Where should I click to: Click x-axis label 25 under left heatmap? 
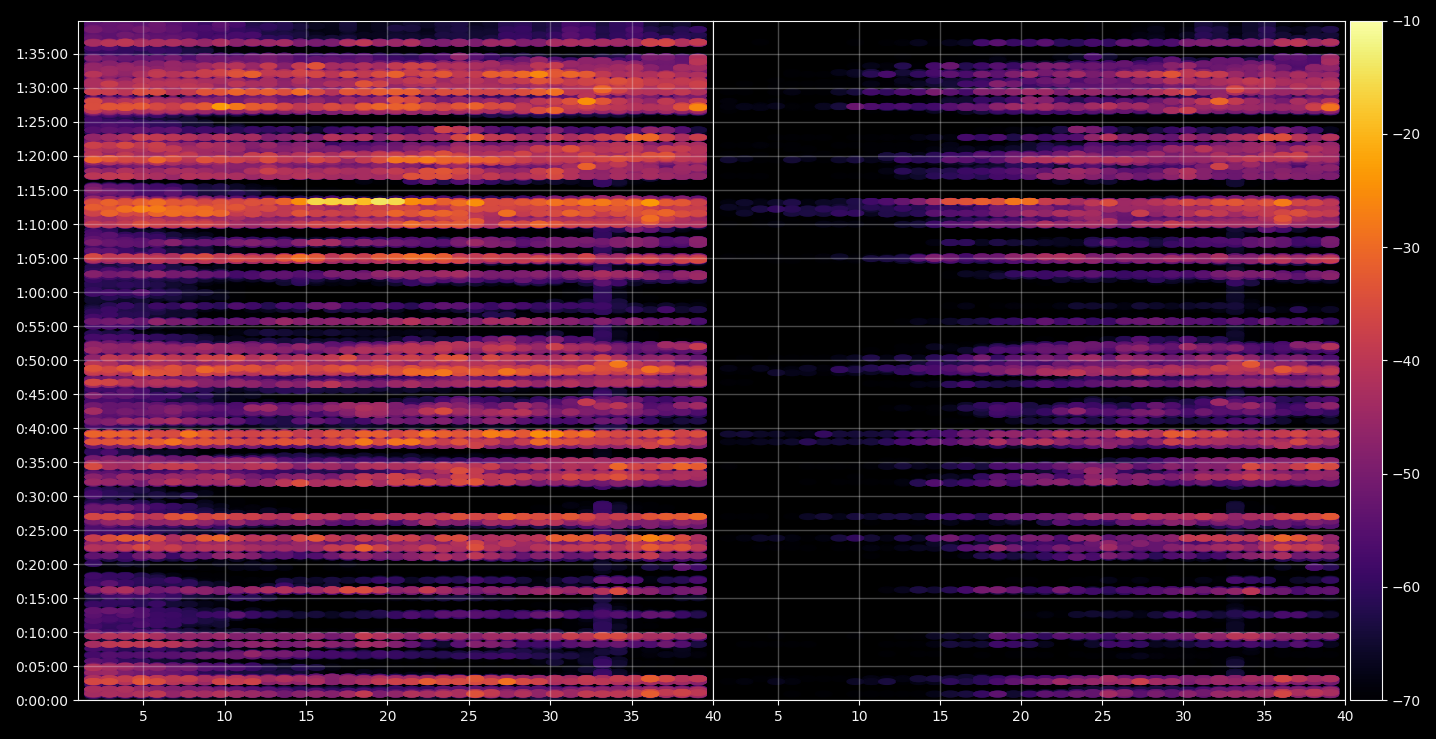point(469,716)
